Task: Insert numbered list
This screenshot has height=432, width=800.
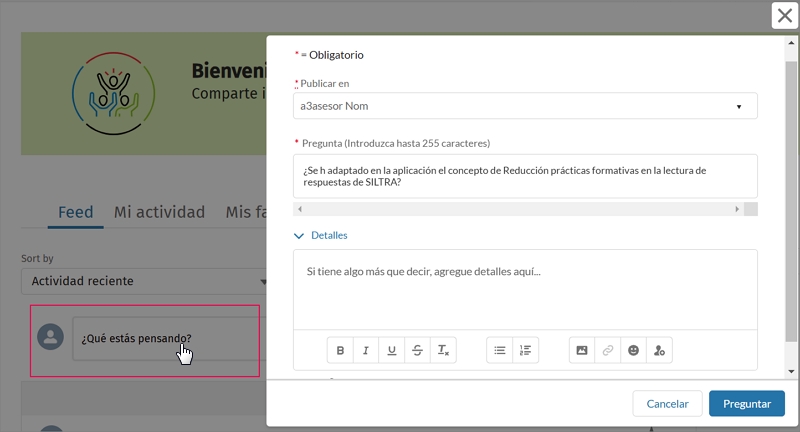Action: 526,350
